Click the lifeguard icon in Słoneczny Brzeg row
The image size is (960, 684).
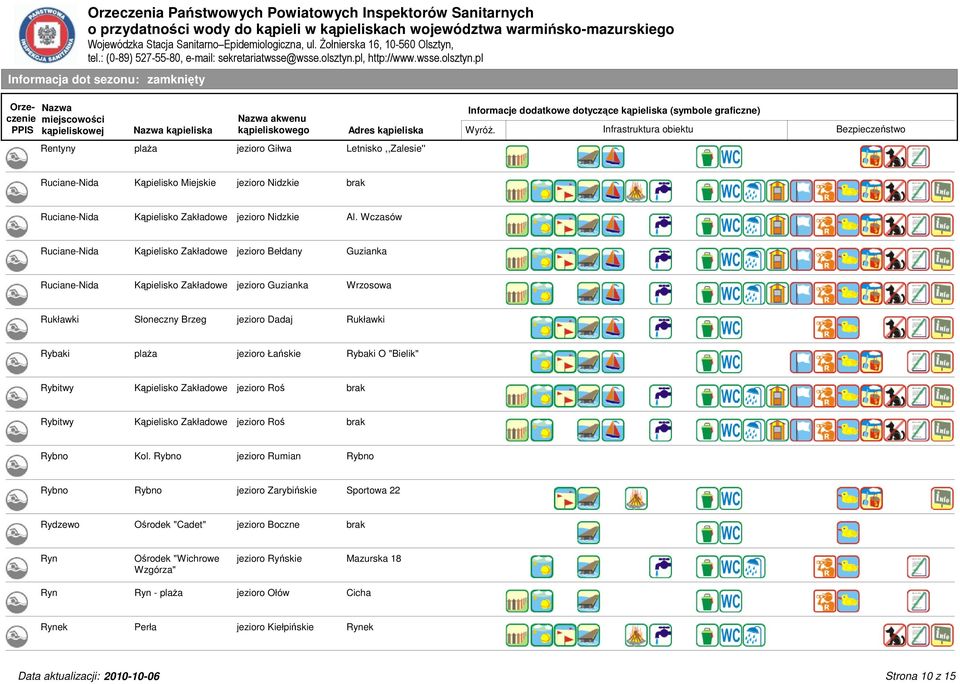pyautogui.click(x=825, y=328)
